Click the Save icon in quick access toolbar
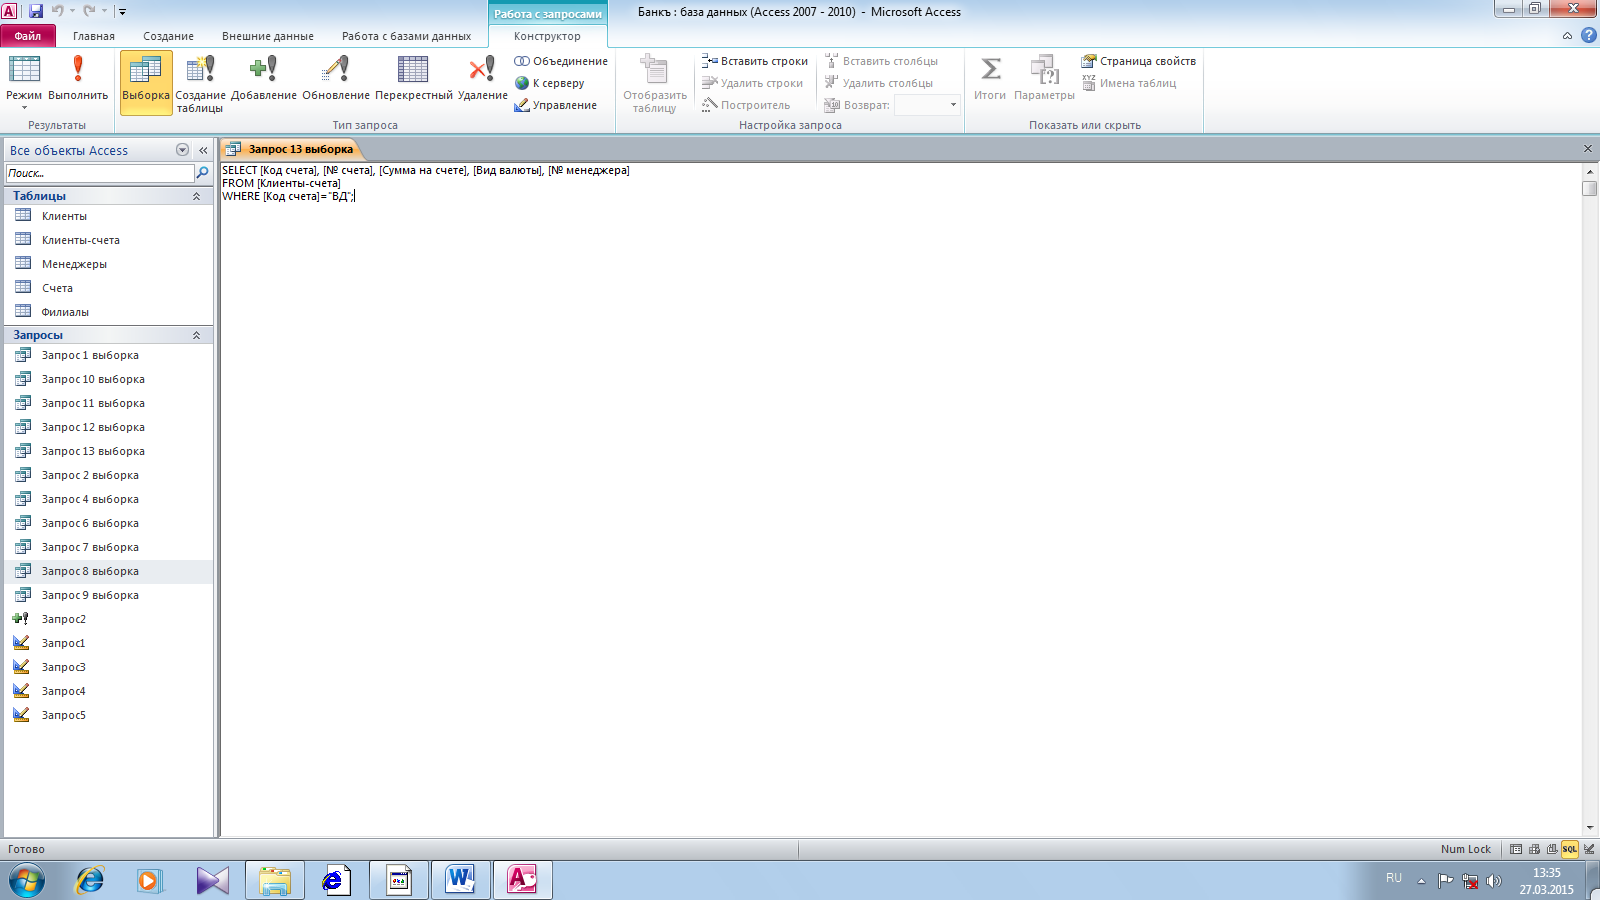Image resolution: width=1600 pixels, height=900 pixels. pyautogui.click(x=36, y=11)
